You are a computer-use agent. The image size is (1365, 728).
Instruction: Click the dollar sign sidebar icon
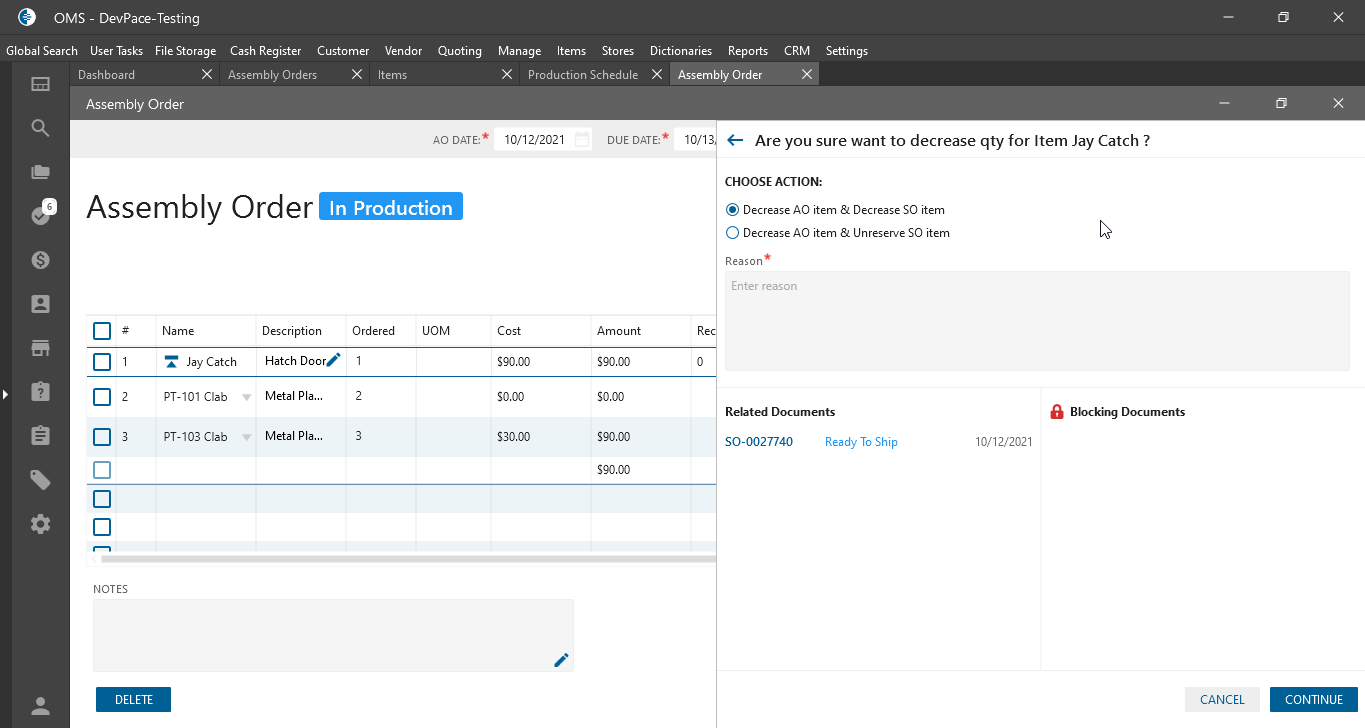[40, 260]
